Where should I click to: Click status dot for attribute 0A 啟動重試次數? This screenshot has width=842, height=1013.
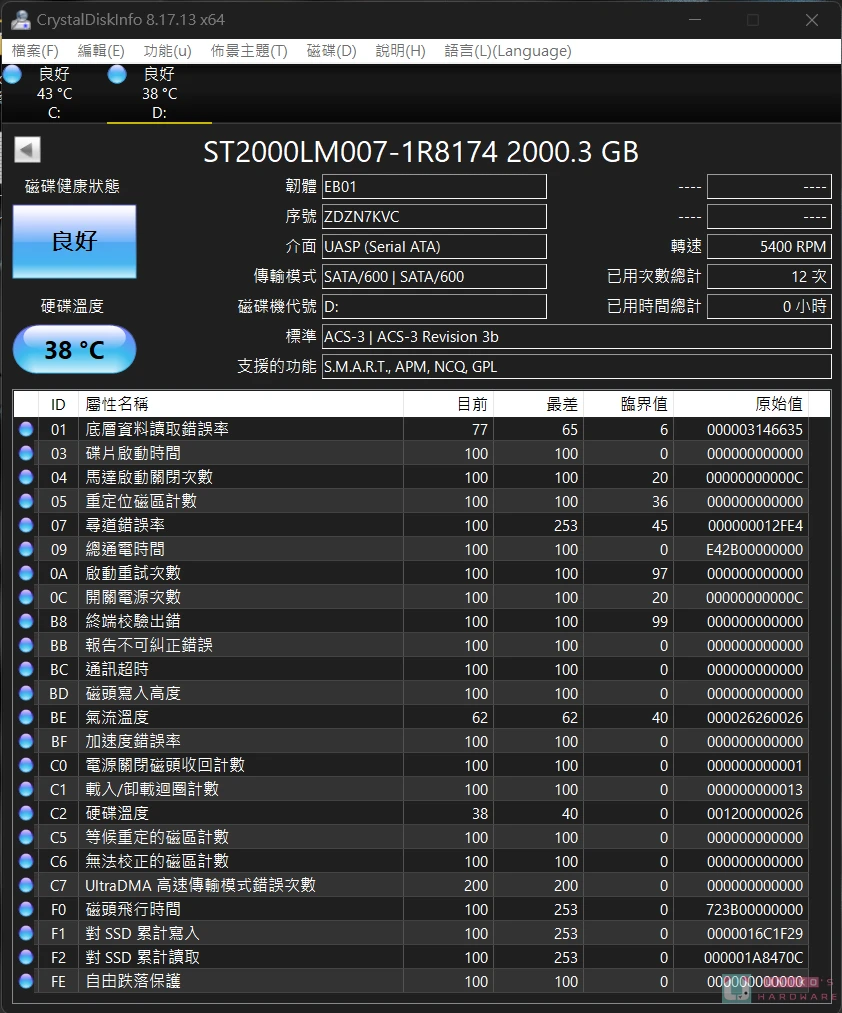point(26,573)
